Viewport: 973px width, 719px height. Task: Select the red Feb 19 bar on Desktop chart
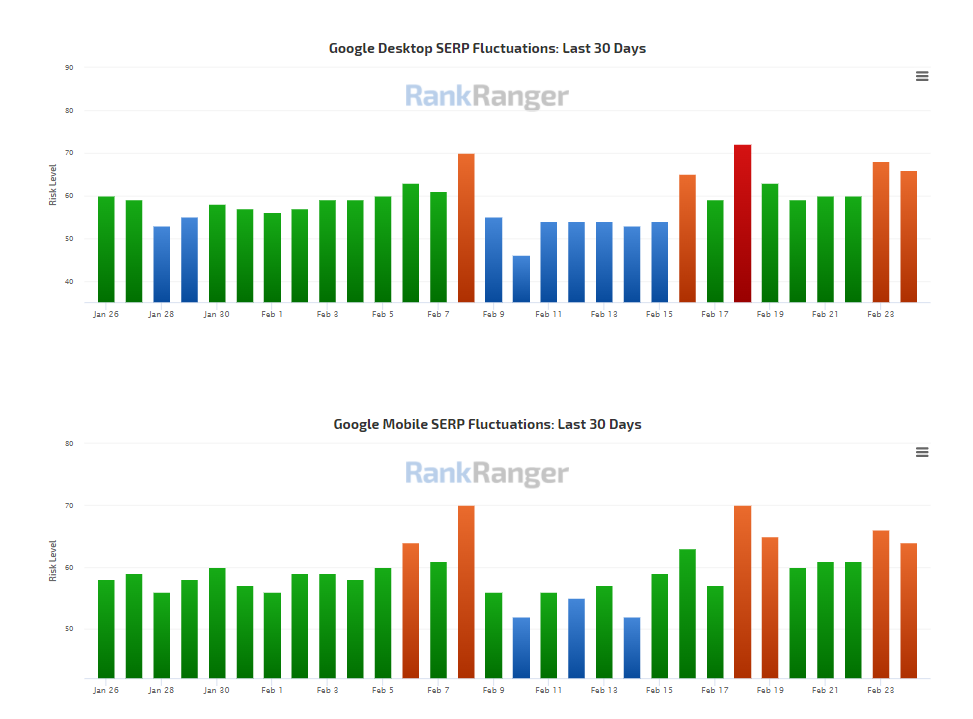click(x=742, y=220)
